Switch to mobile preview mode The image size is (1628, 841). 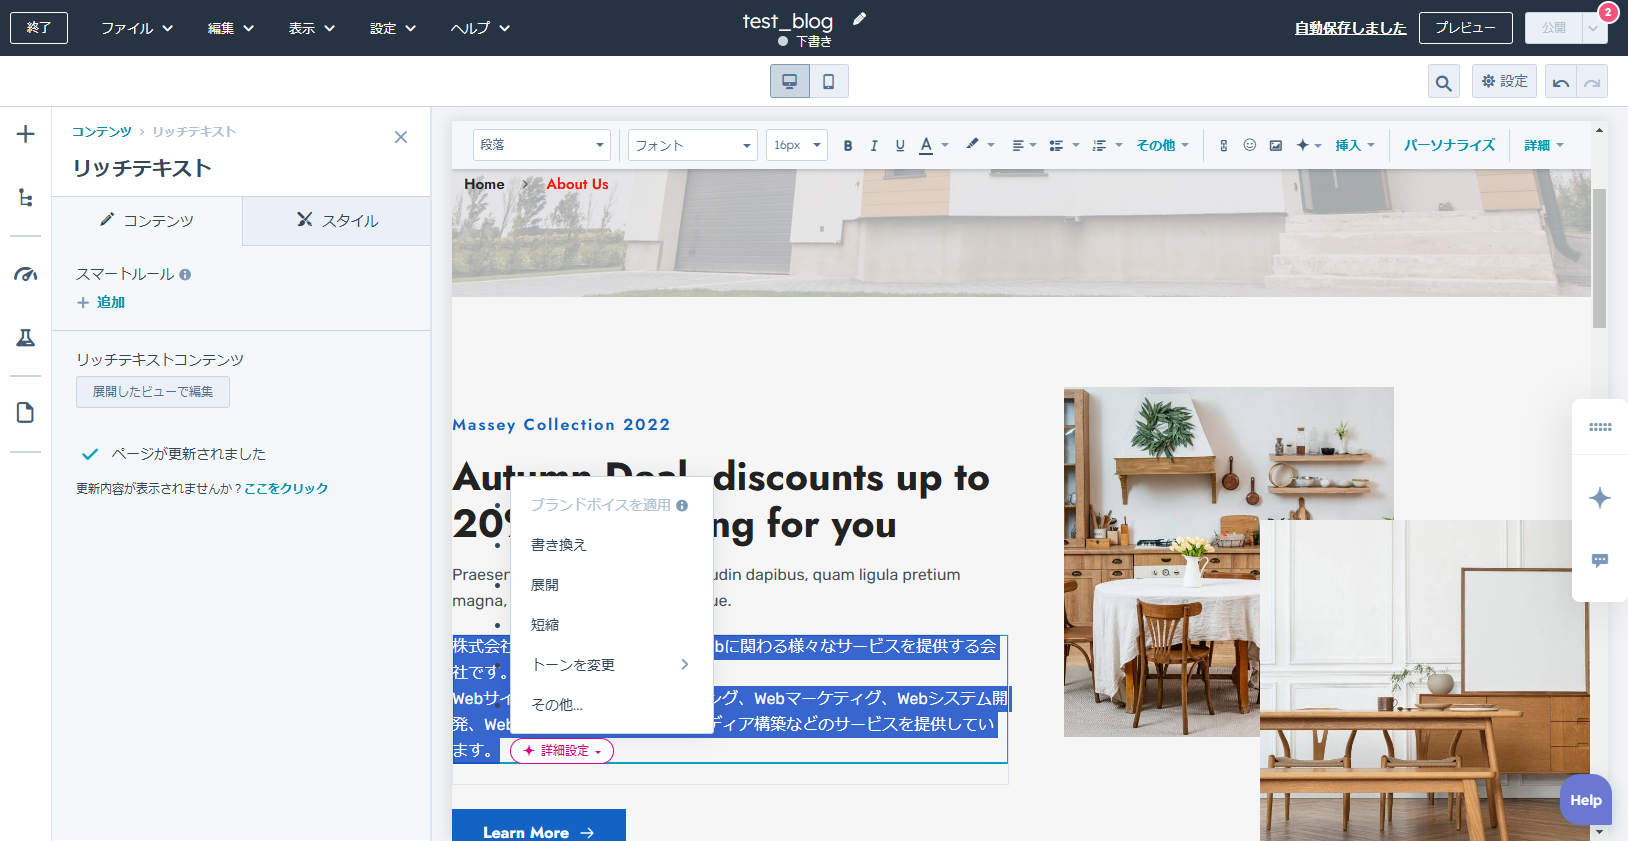pyautogui.click(x=829, y=81)
